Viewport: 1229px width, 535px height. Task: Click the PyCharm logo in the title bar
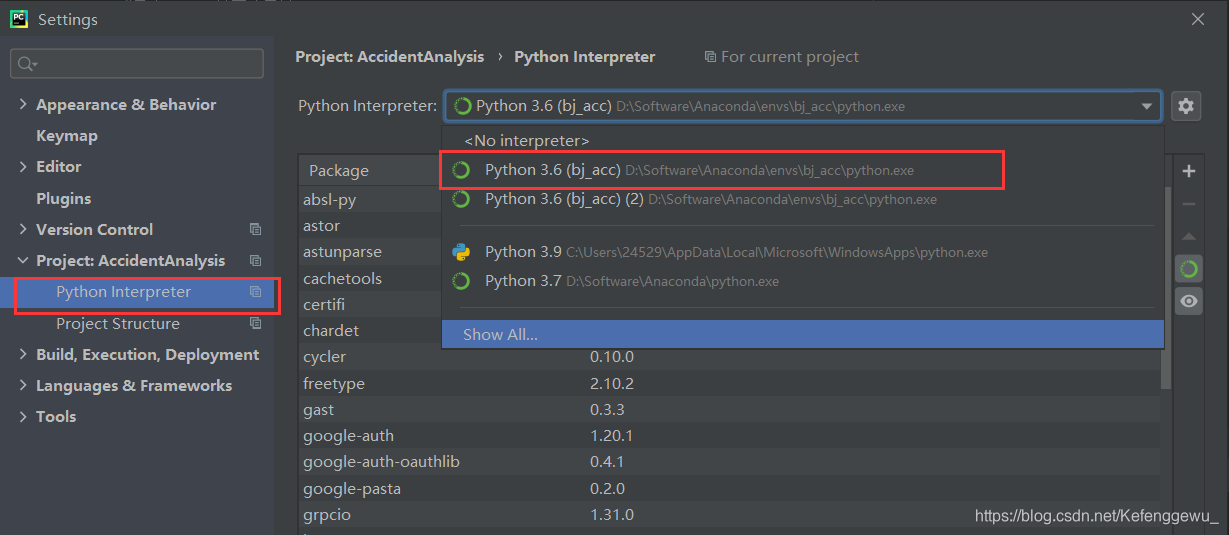(19, 19)
